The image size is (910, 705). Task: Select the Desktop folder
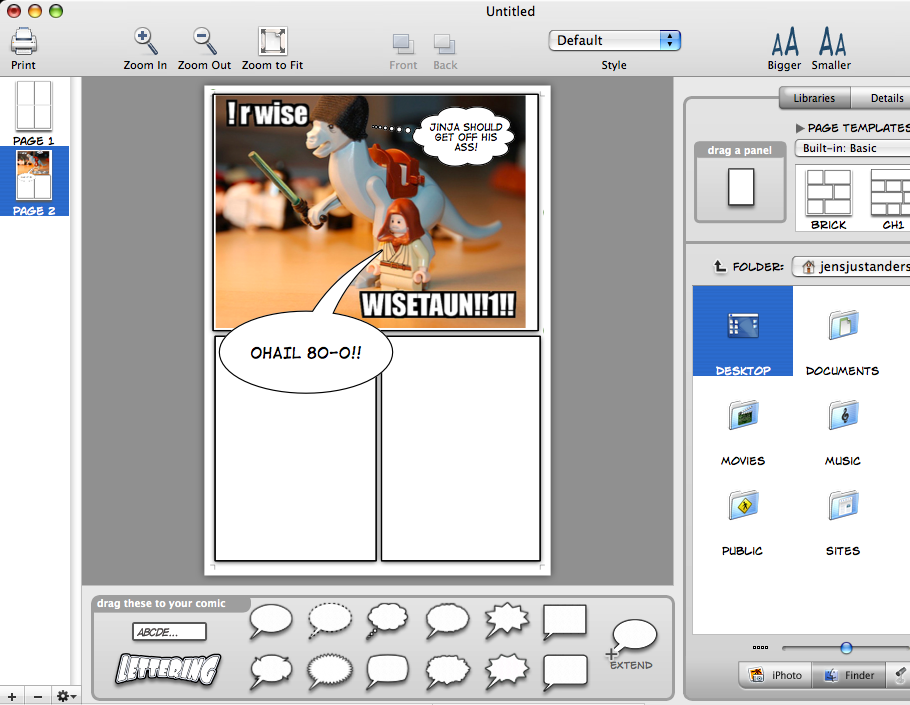[x=743, y=331]
